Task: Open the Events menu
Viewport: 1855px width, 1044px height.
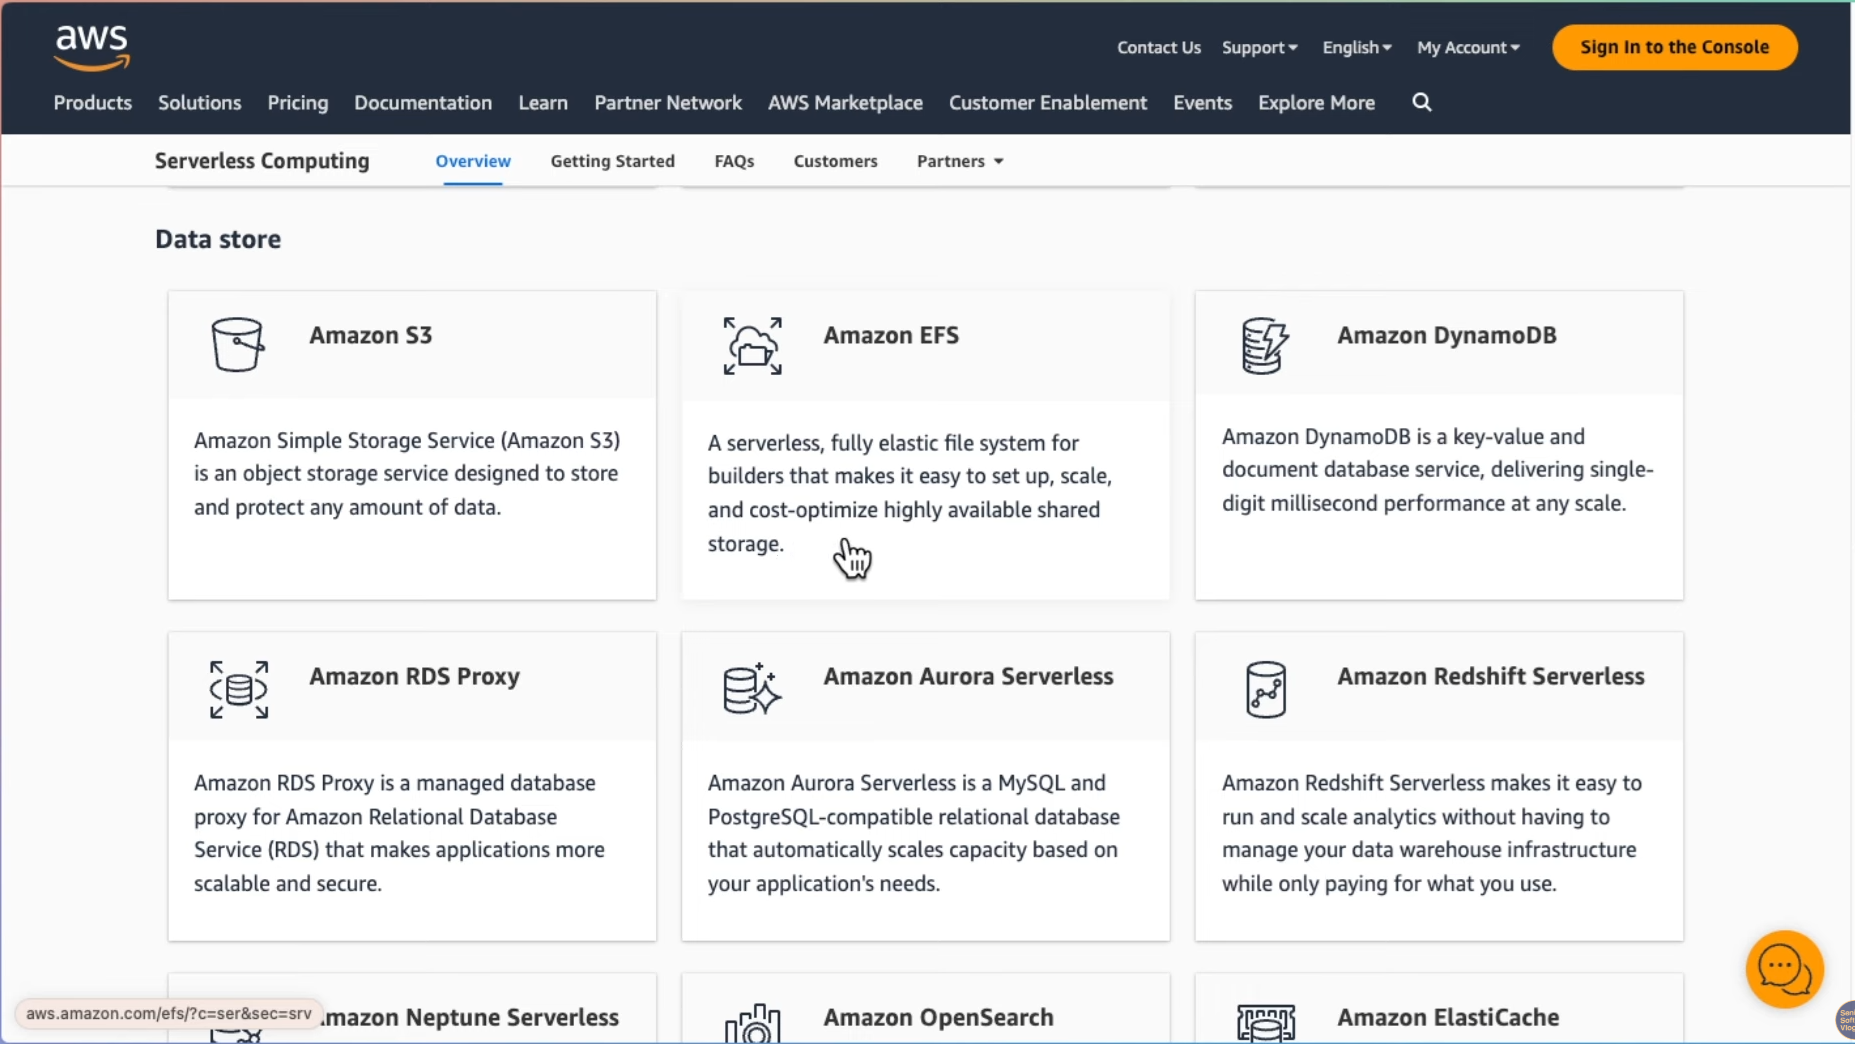Action: click(1202, 102)
